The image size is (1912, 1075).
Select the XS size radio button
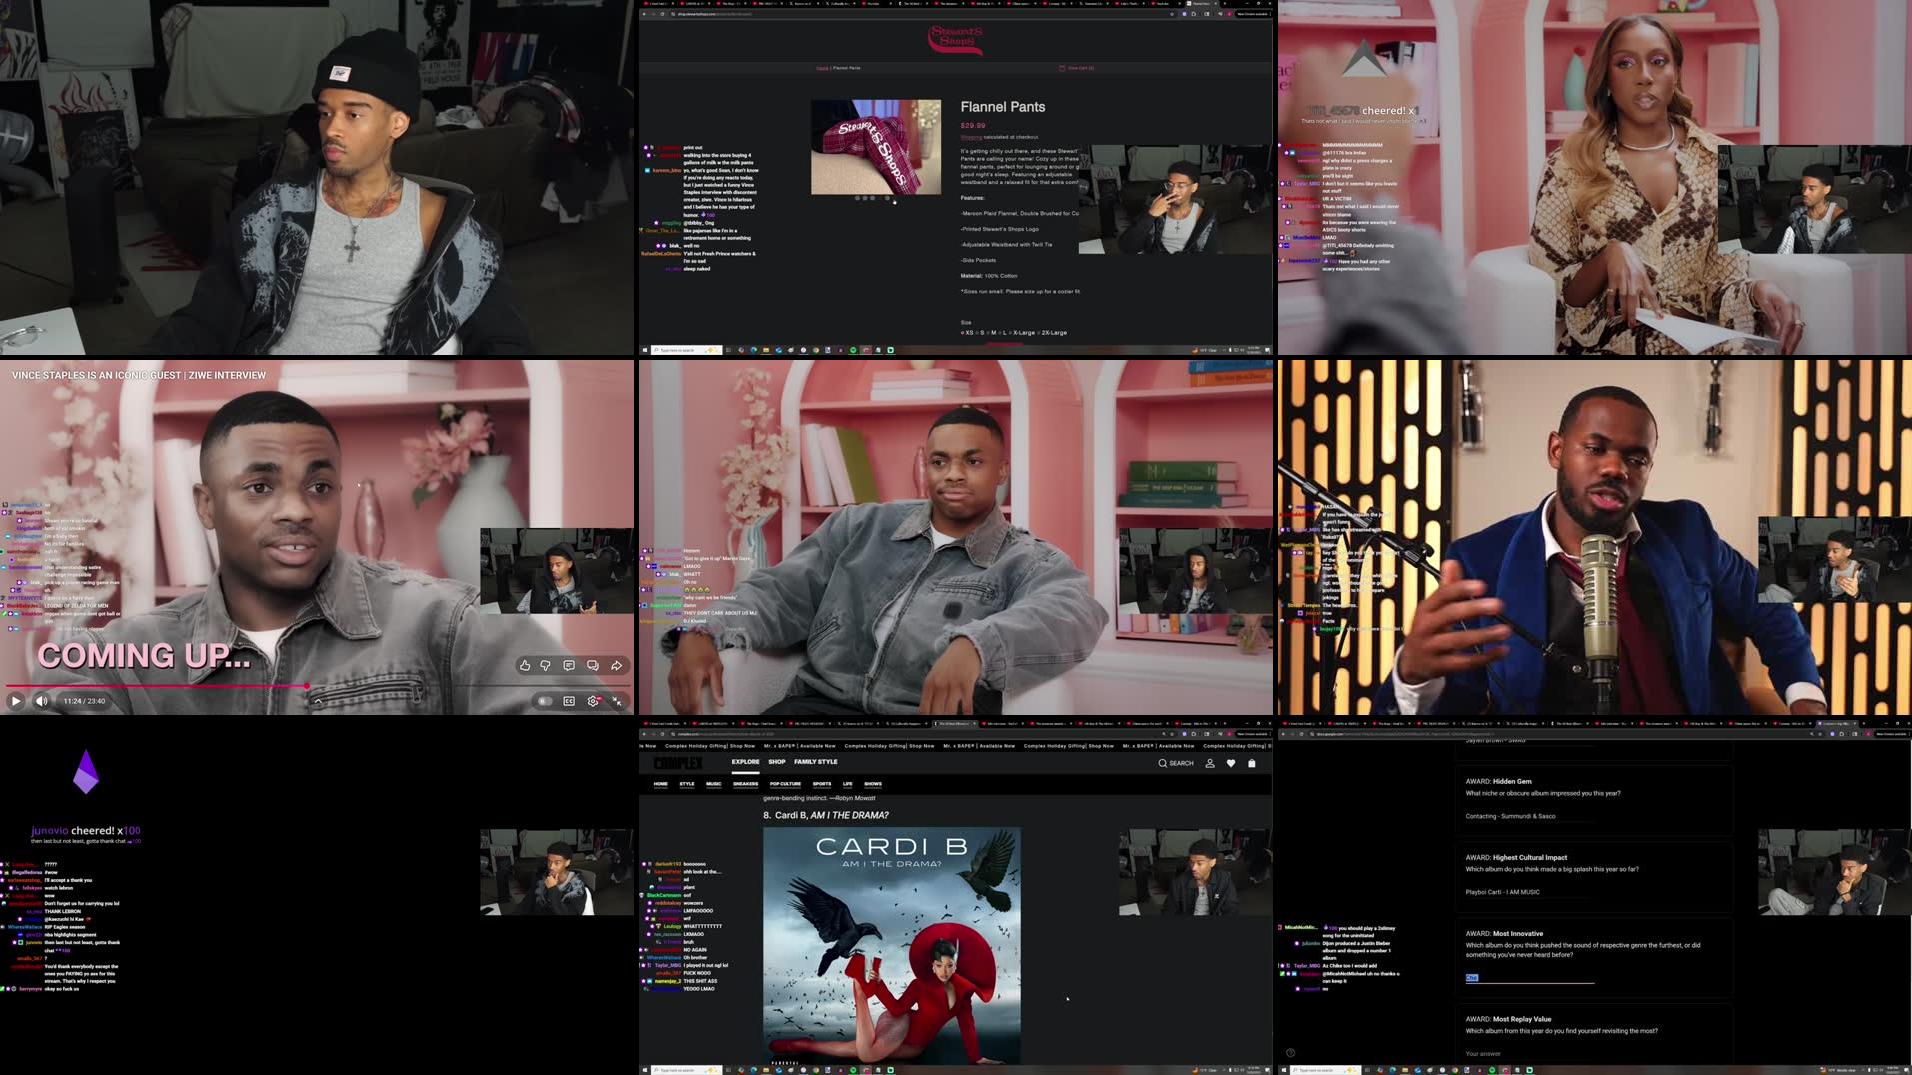(963, 333)
